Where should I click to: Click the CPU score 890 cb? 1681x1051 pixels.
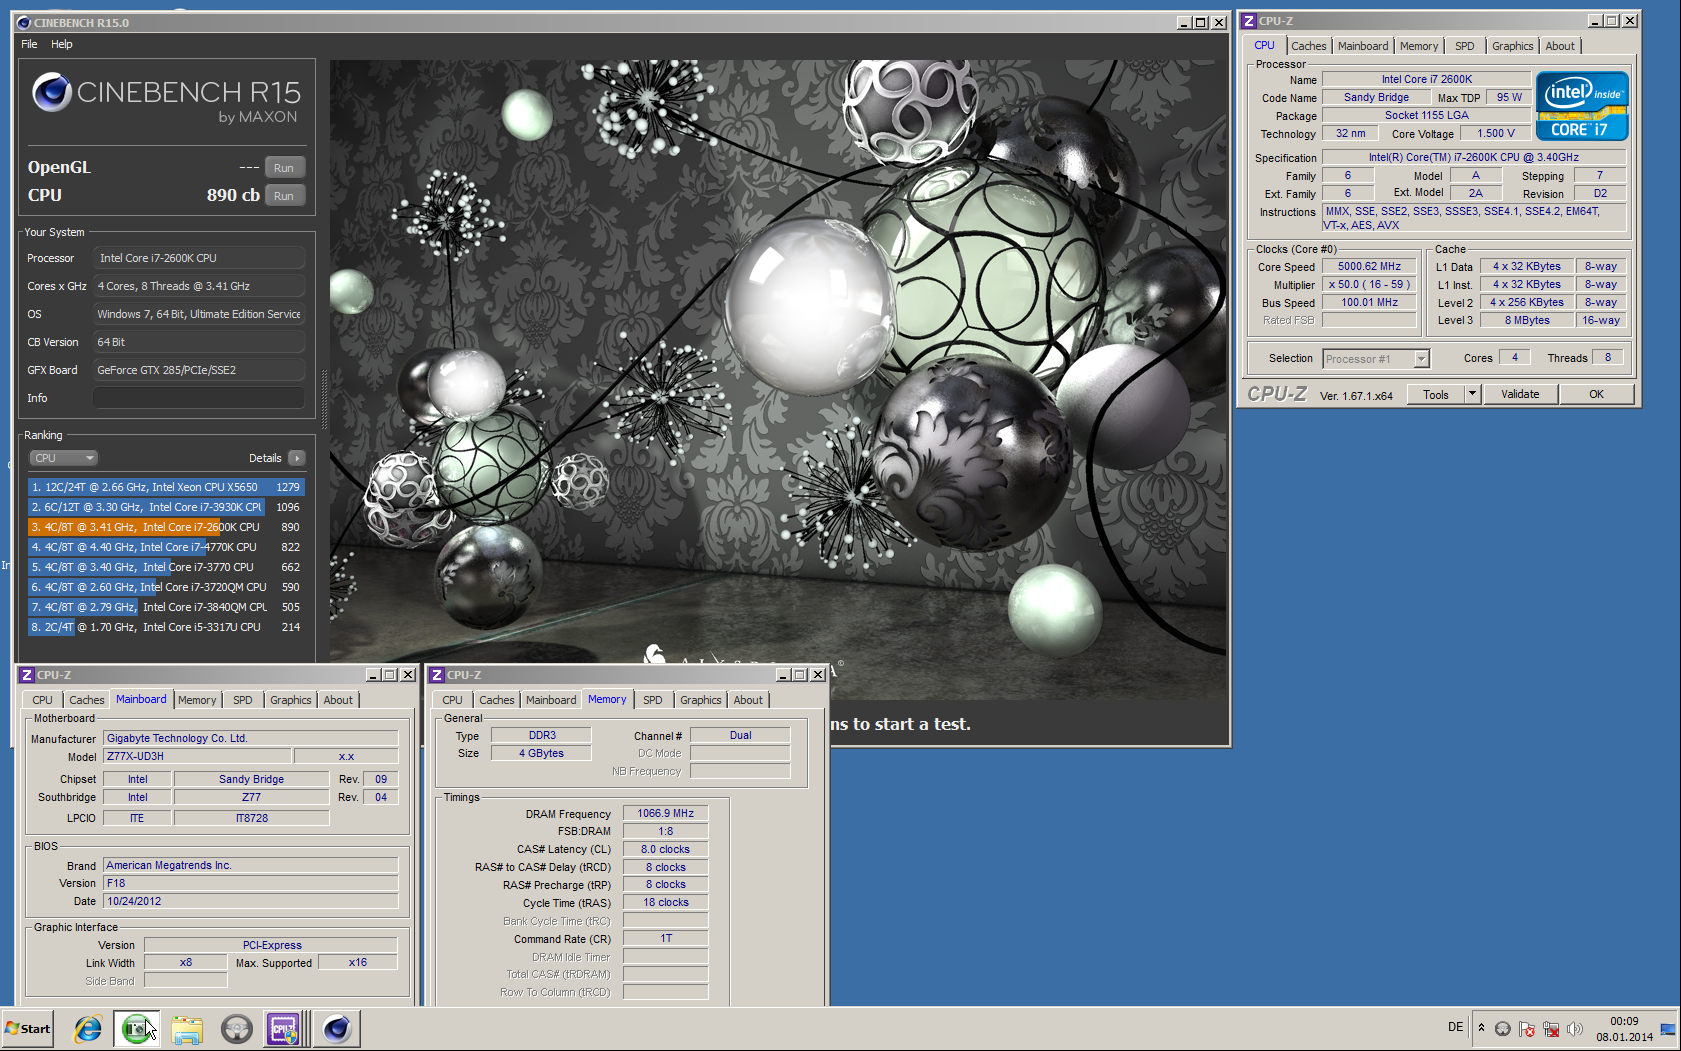tap(233, 196)
